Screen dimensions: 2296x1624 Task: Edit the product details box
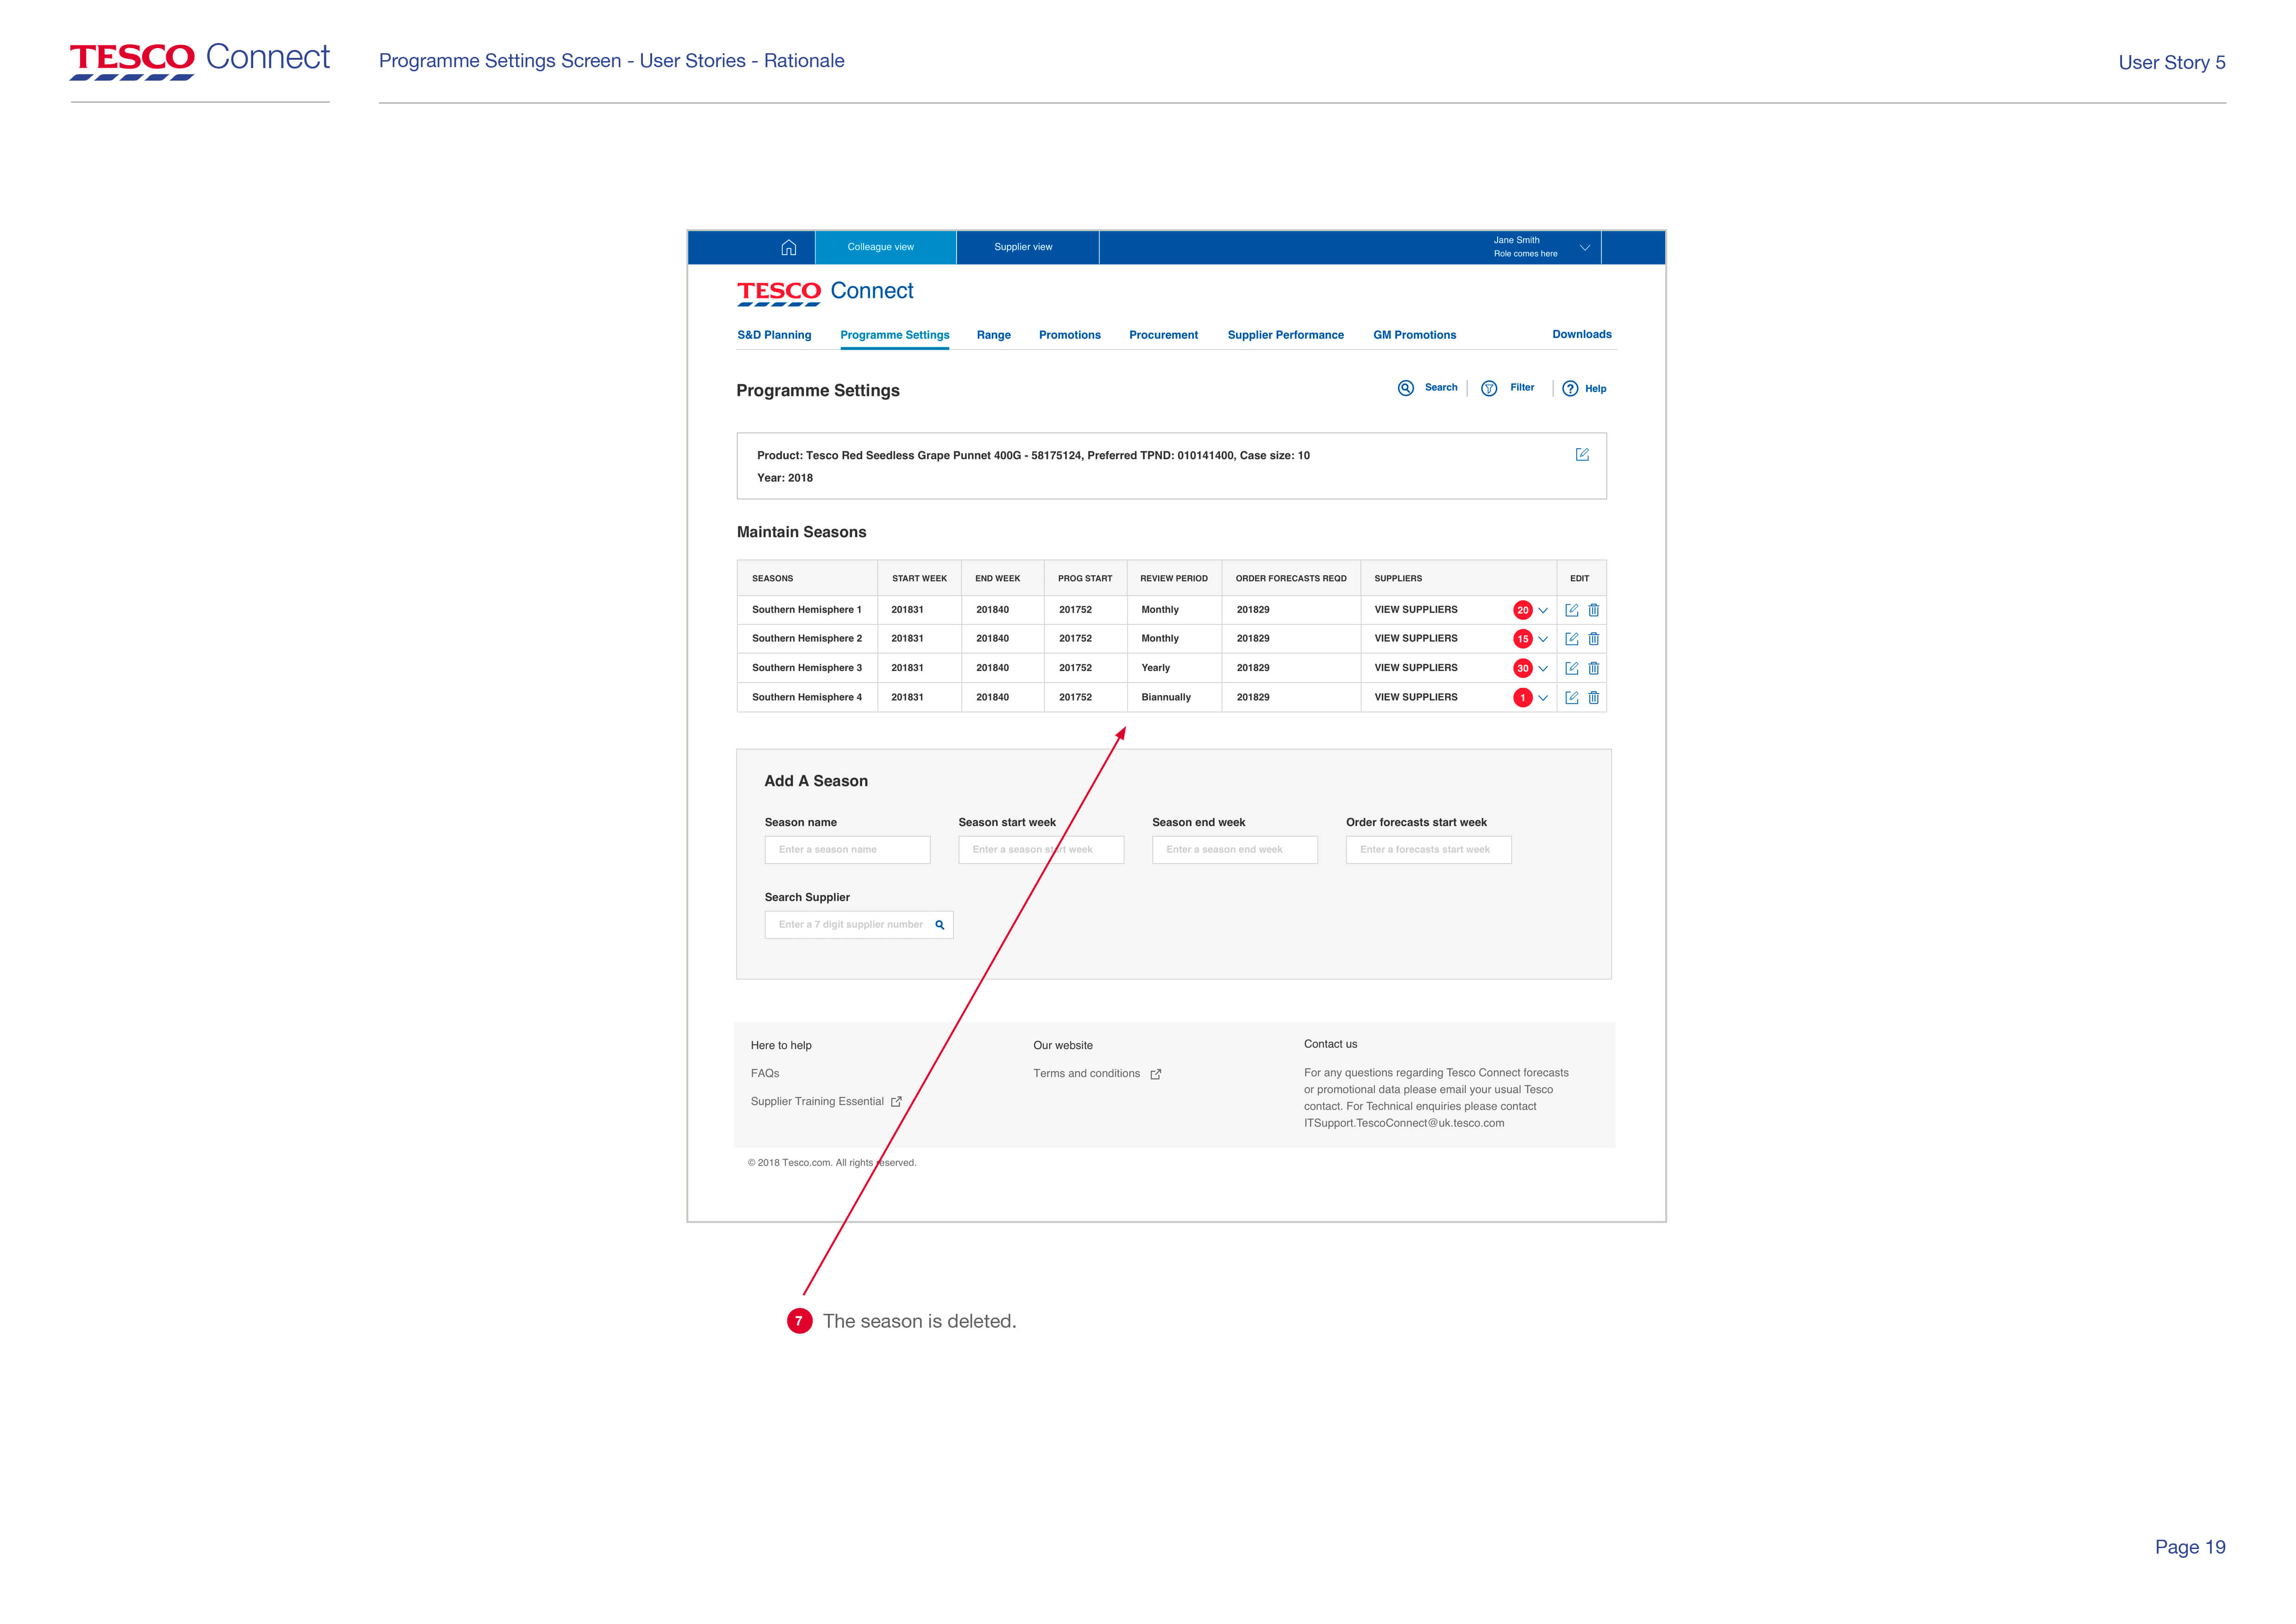(1582, 455)
